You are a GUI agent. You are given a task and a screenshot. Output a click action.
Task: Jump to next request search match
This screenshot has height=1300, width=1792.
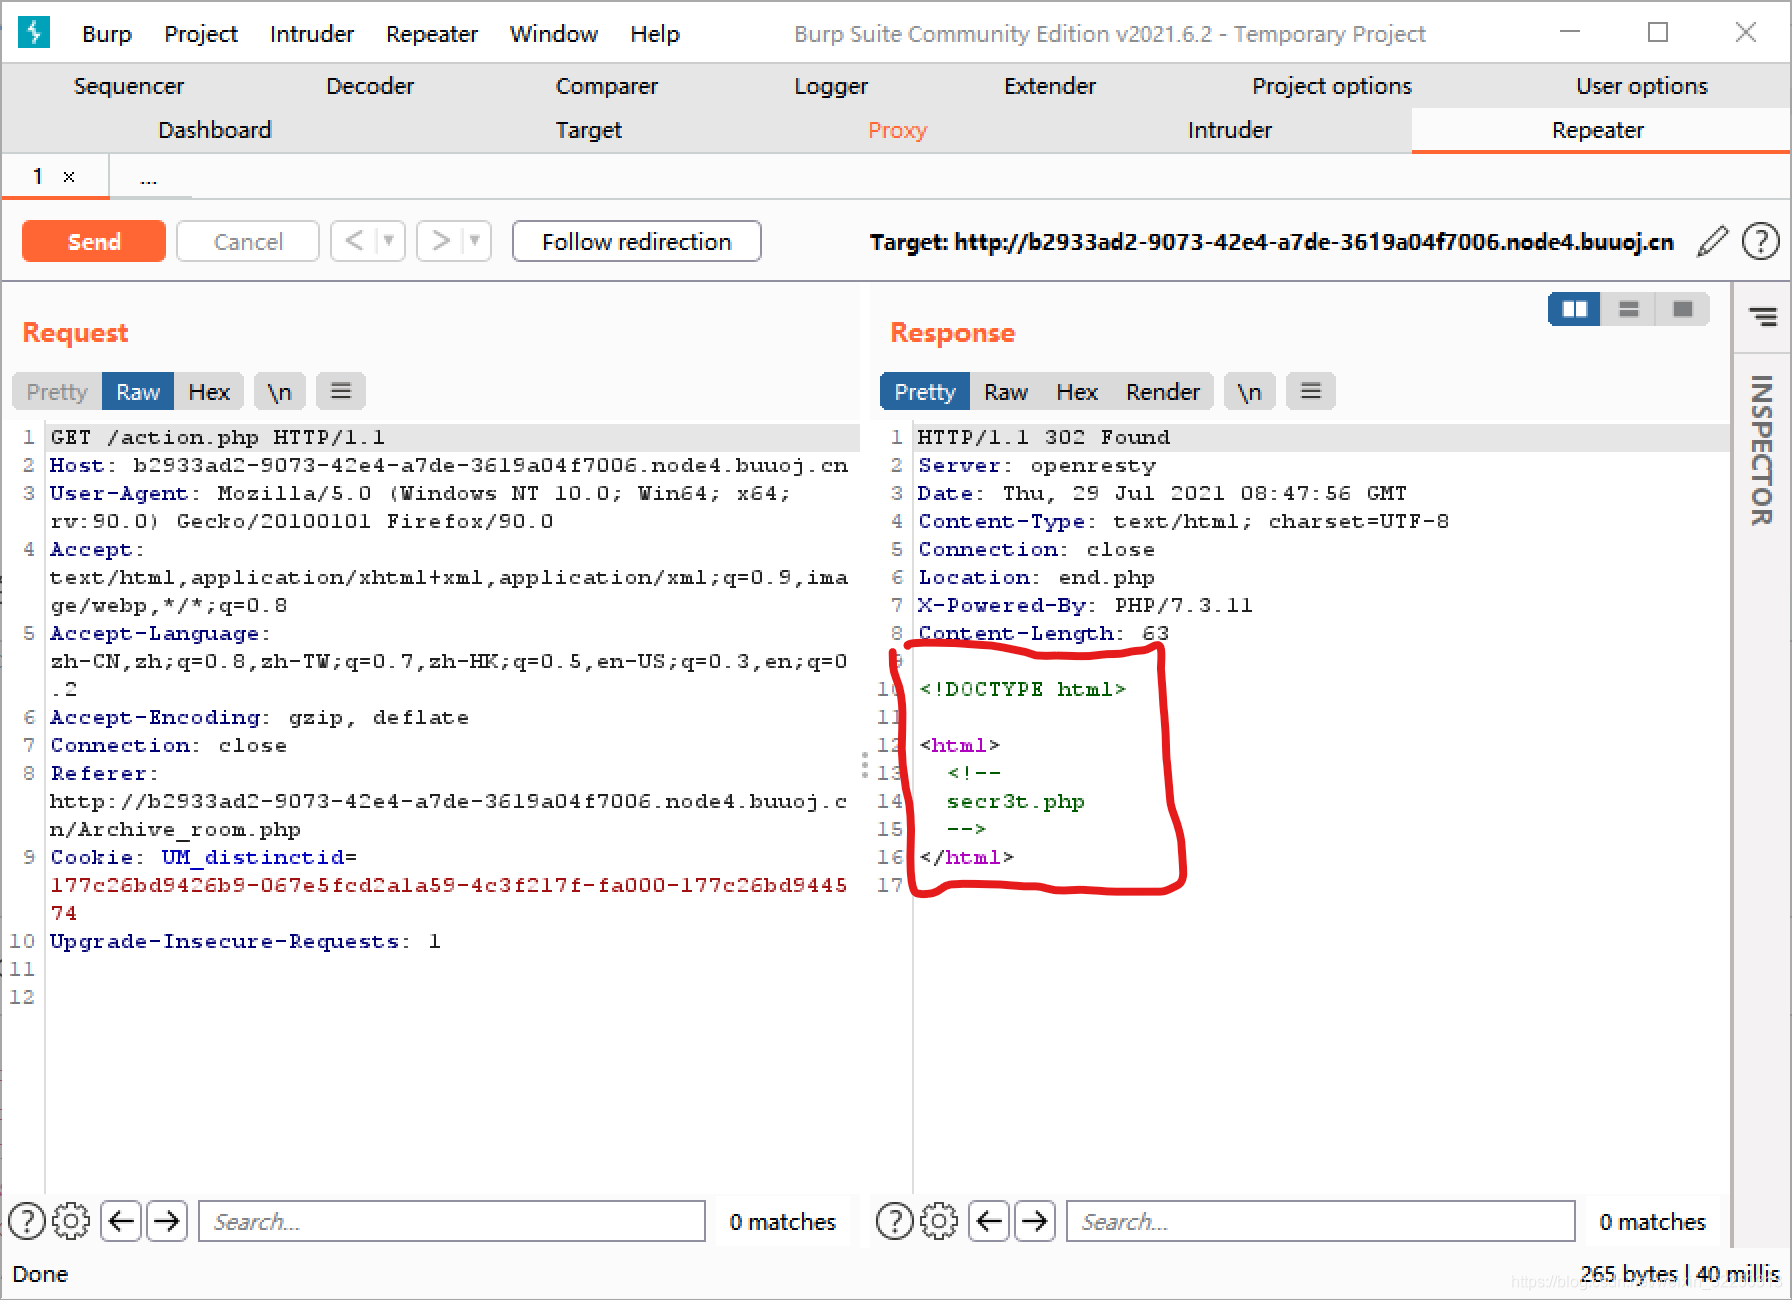pos(167,1221)
